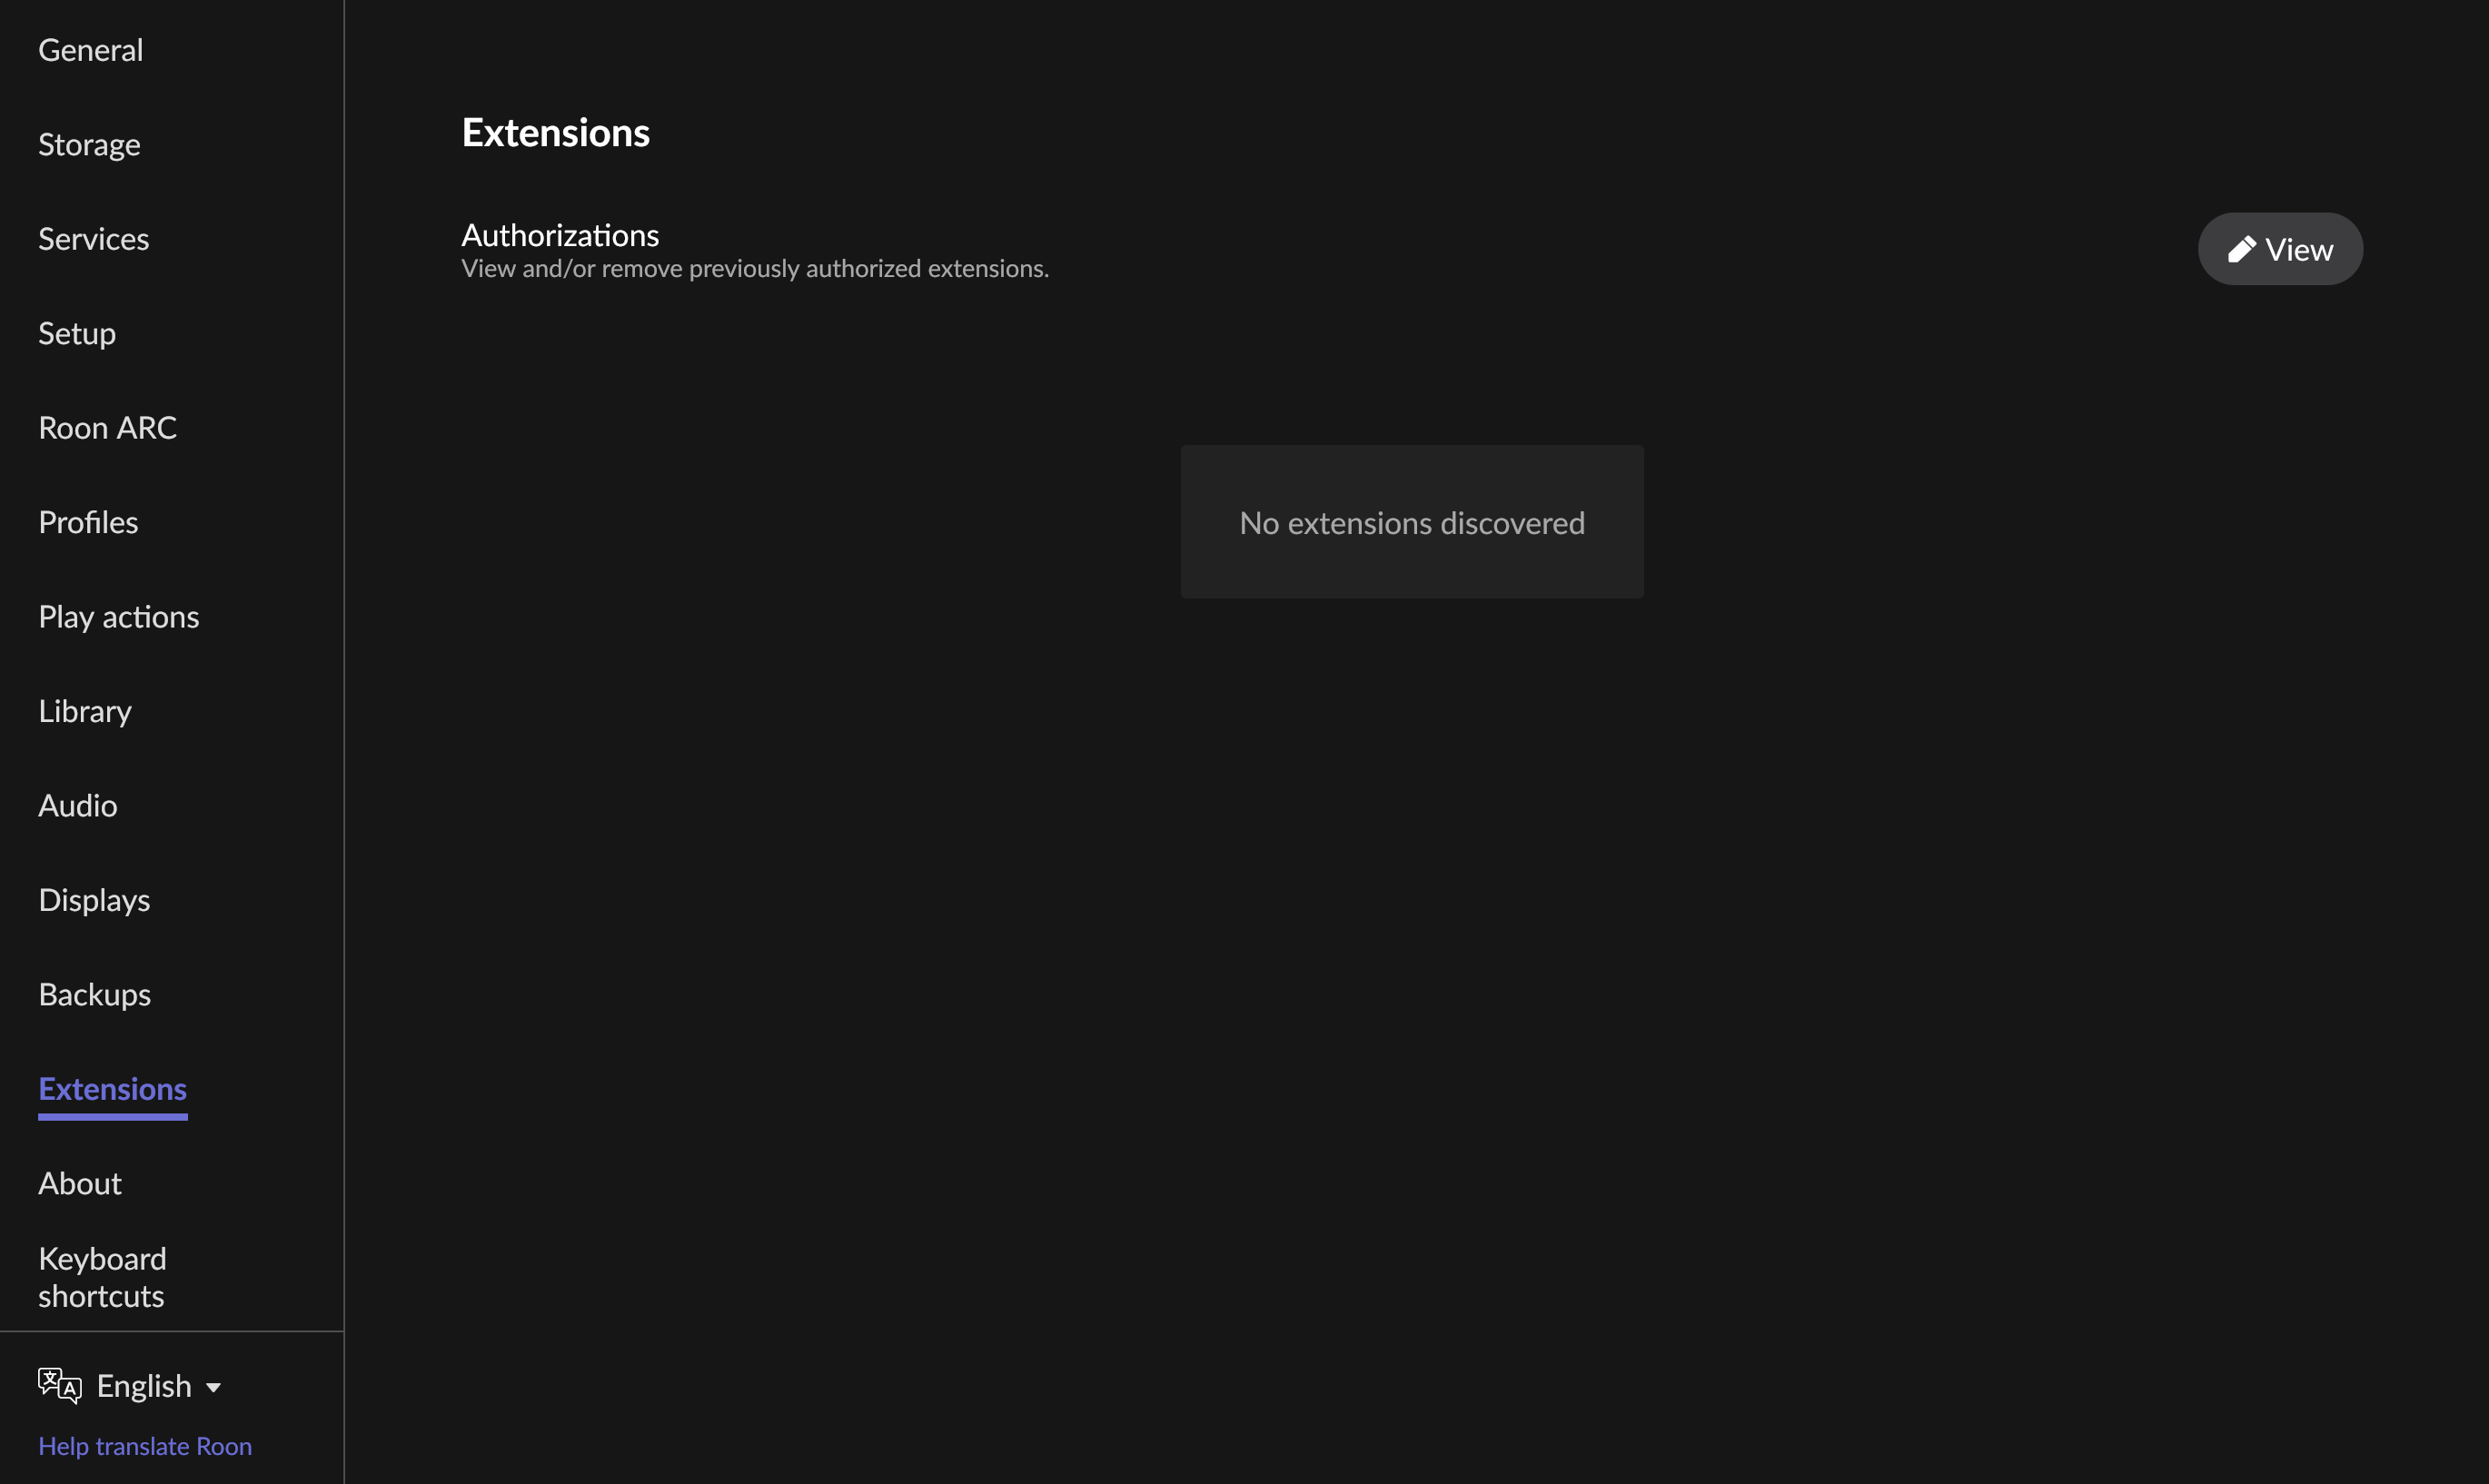Open the English language dropdown

(x=158, y=1386)
